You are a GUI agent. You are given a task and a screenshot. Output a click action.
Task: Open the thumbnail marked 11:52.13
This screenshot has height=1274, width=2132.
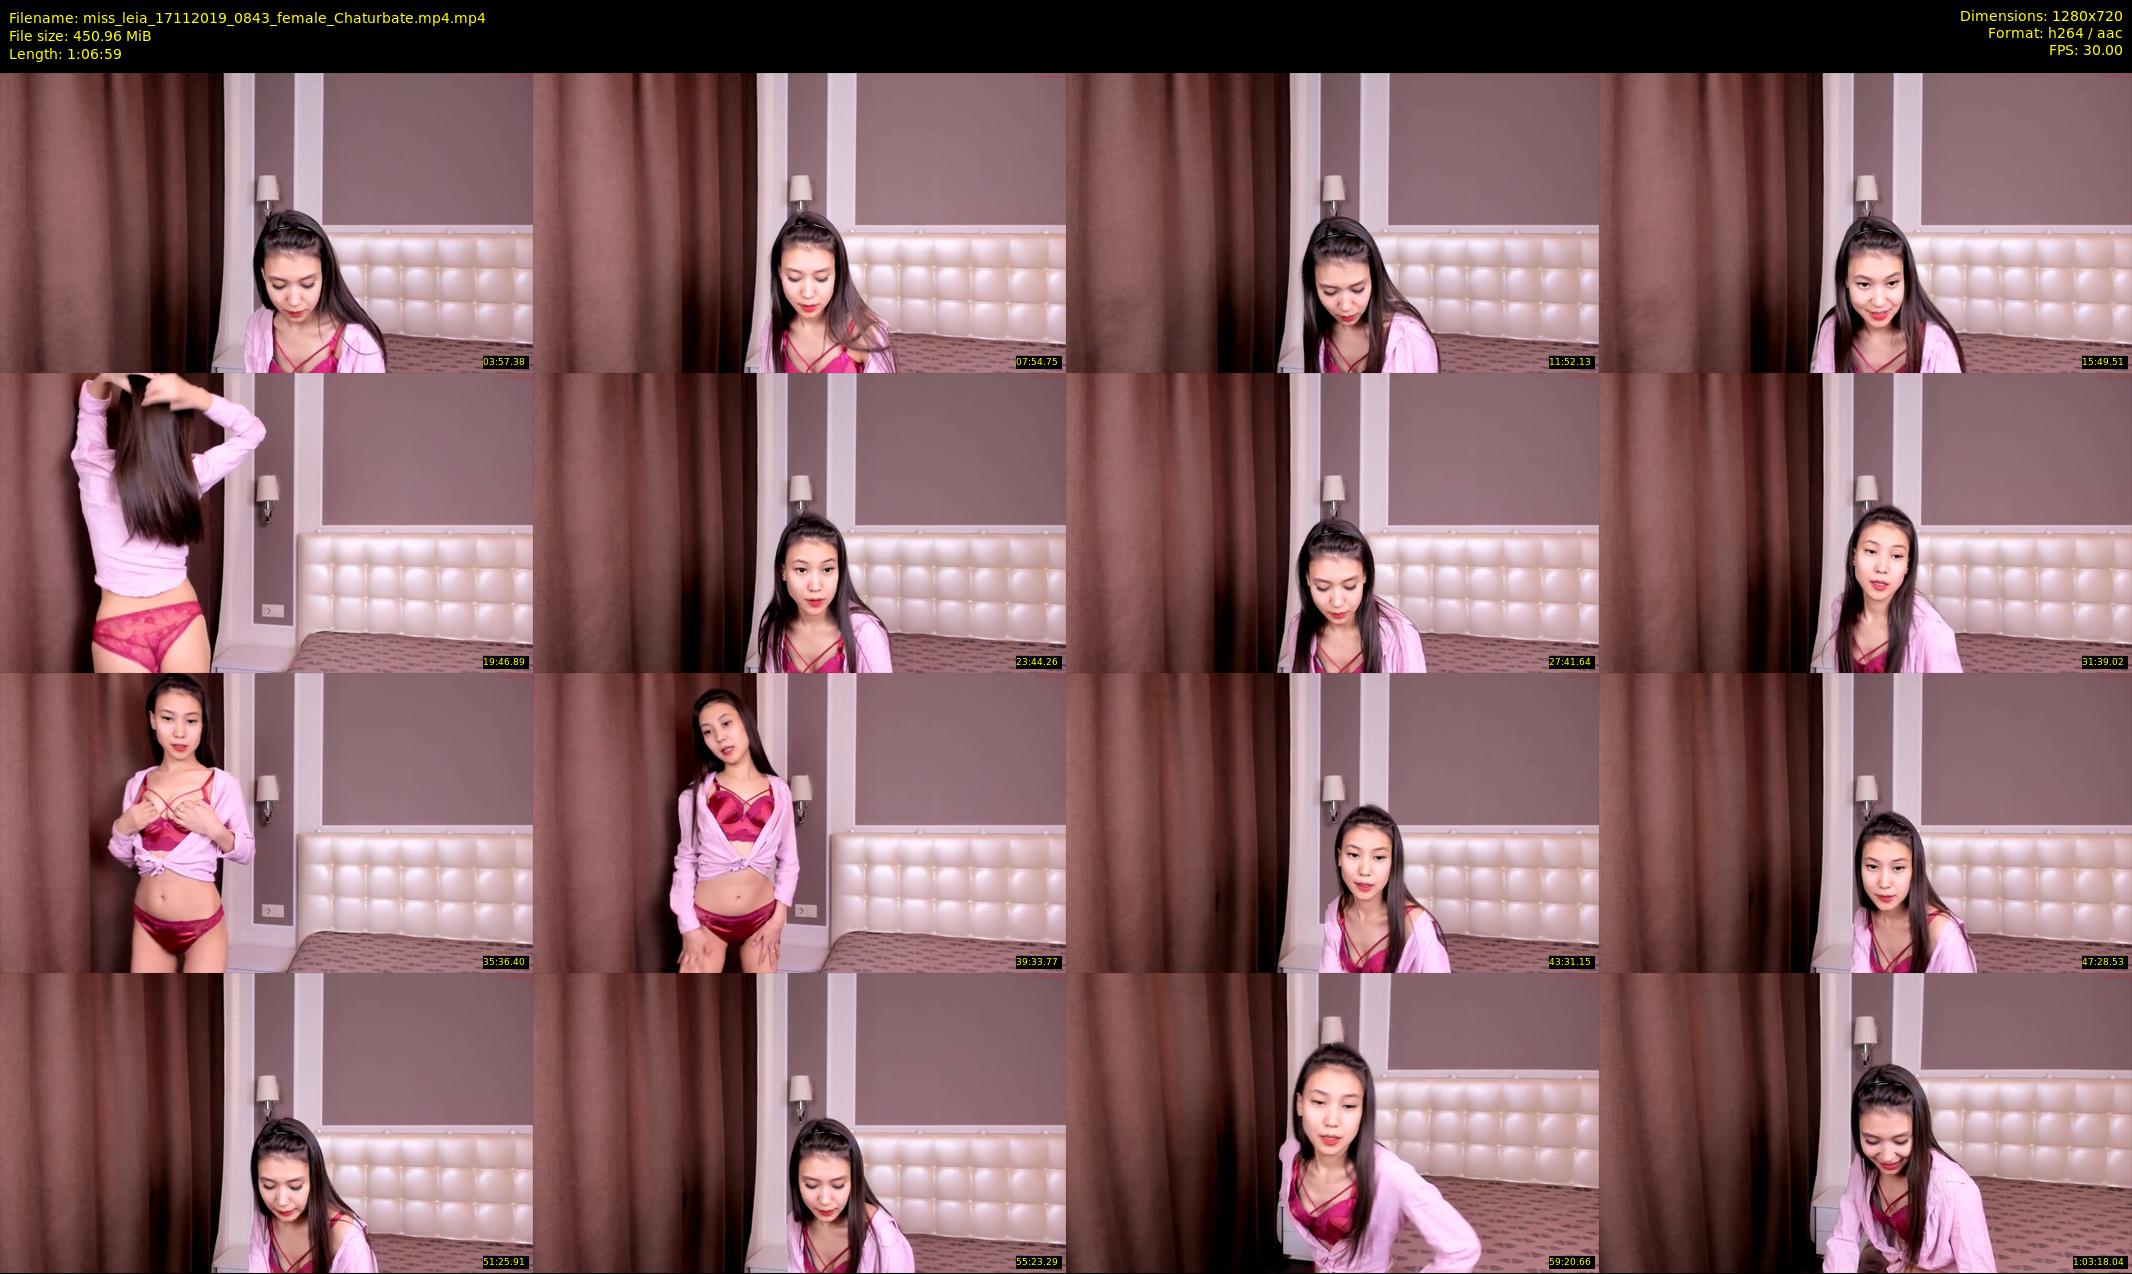[1332, 222]
